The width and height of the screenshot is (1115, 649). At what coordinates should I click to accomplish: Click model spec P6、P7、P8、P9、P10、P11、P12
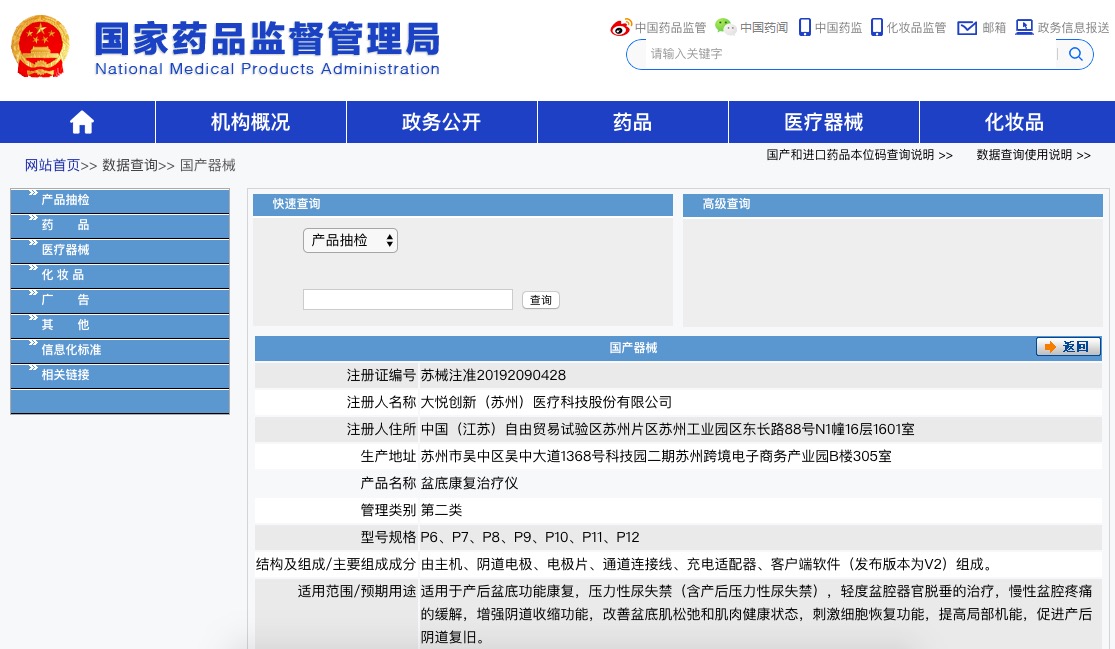(x=530, y=537)
